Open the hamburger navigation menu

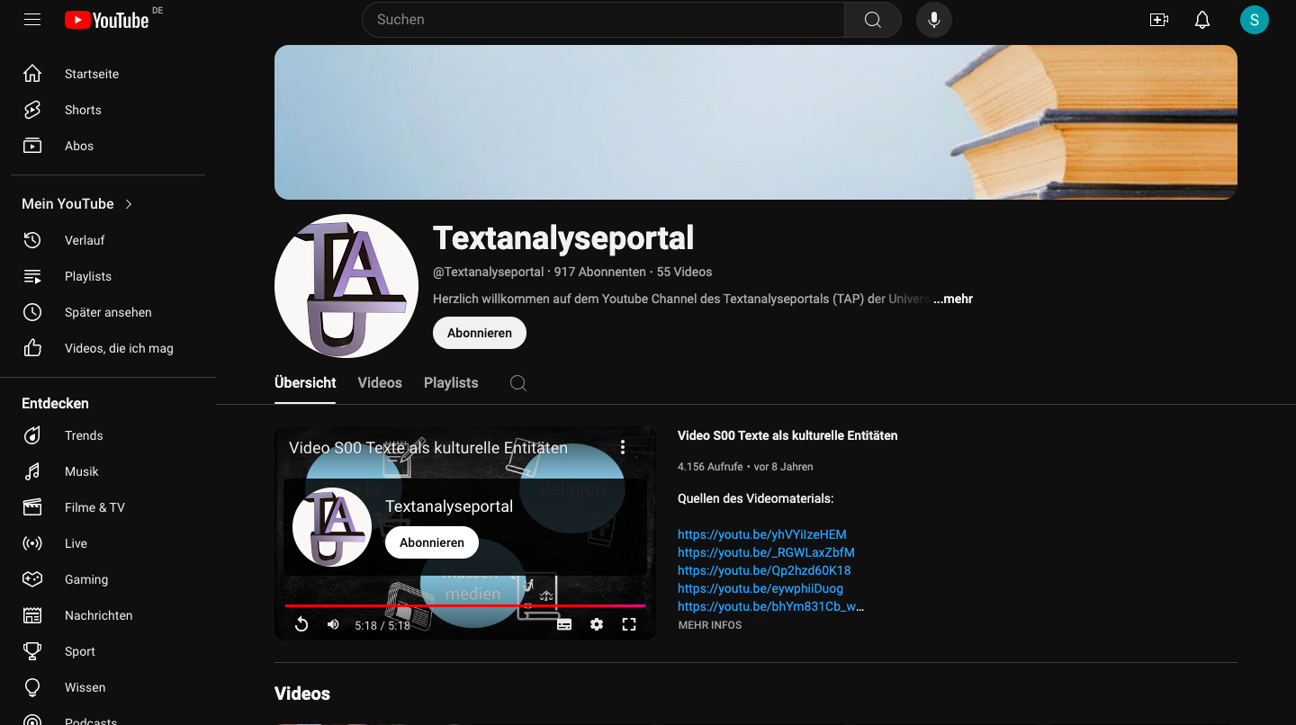[x=31, y=19]
